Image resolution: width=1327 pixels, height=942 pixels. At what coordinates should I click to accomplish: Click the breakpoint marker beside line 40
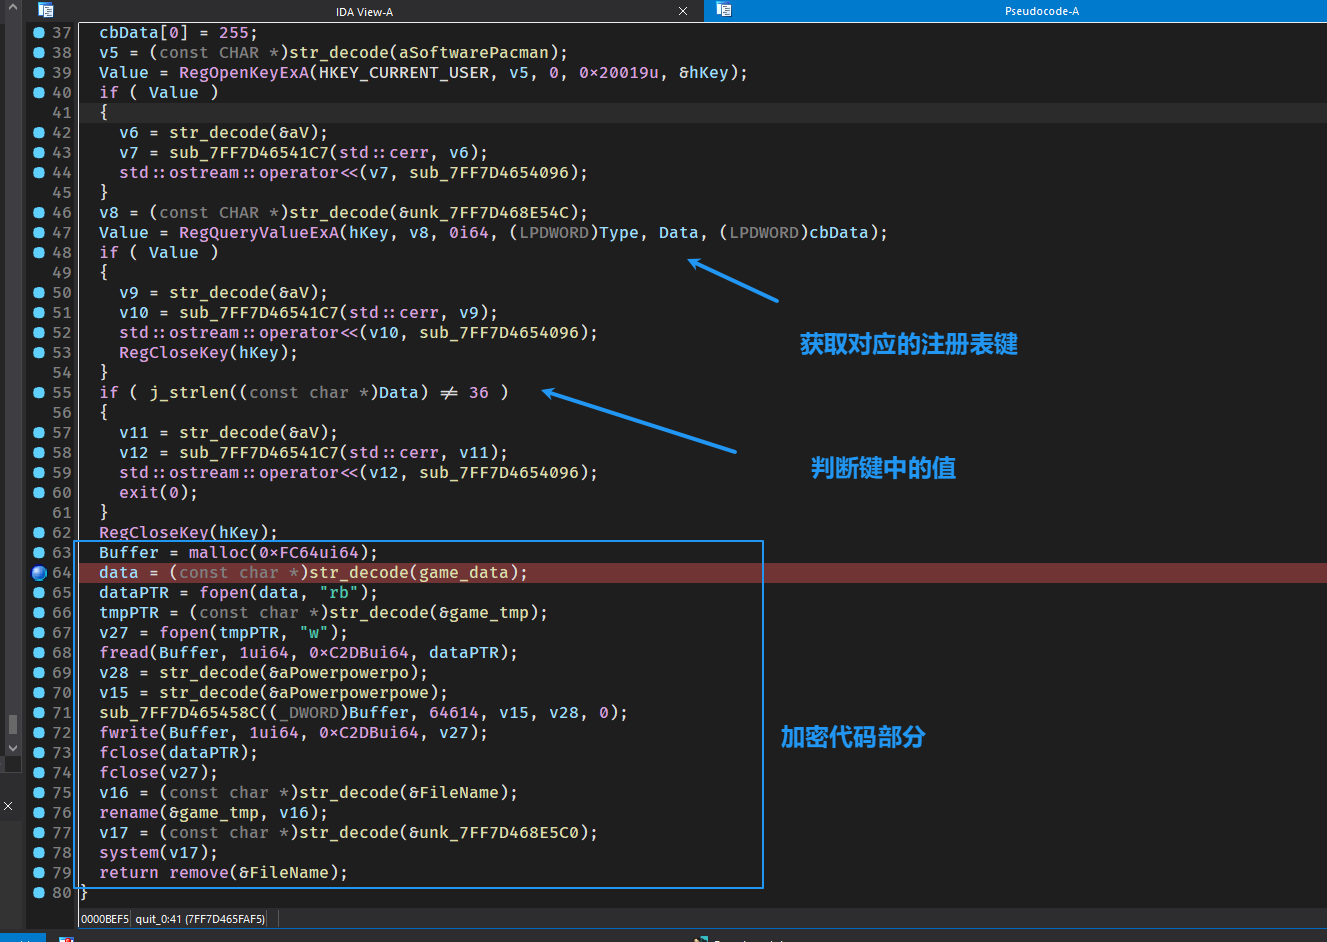[39, 93]
